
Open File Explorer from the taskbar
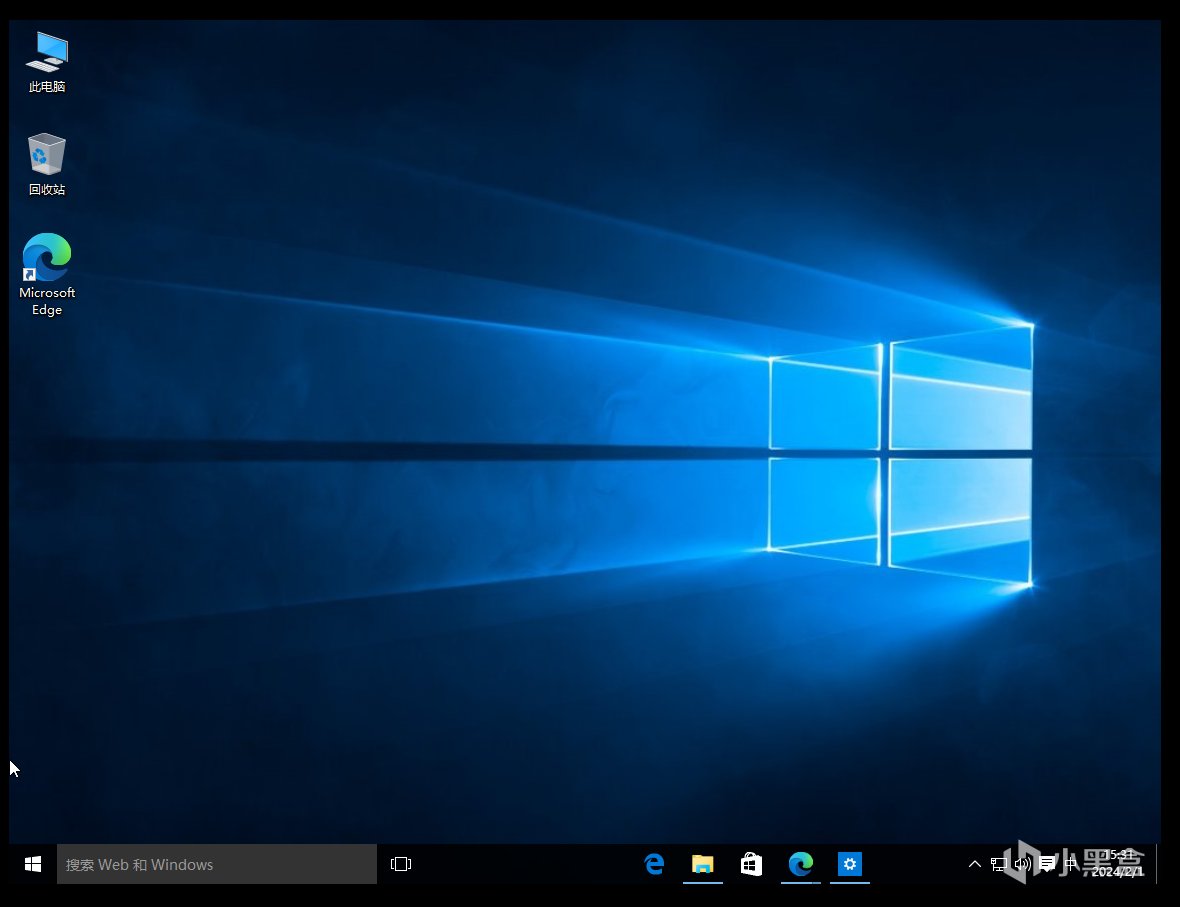click(x=703, y=864)
